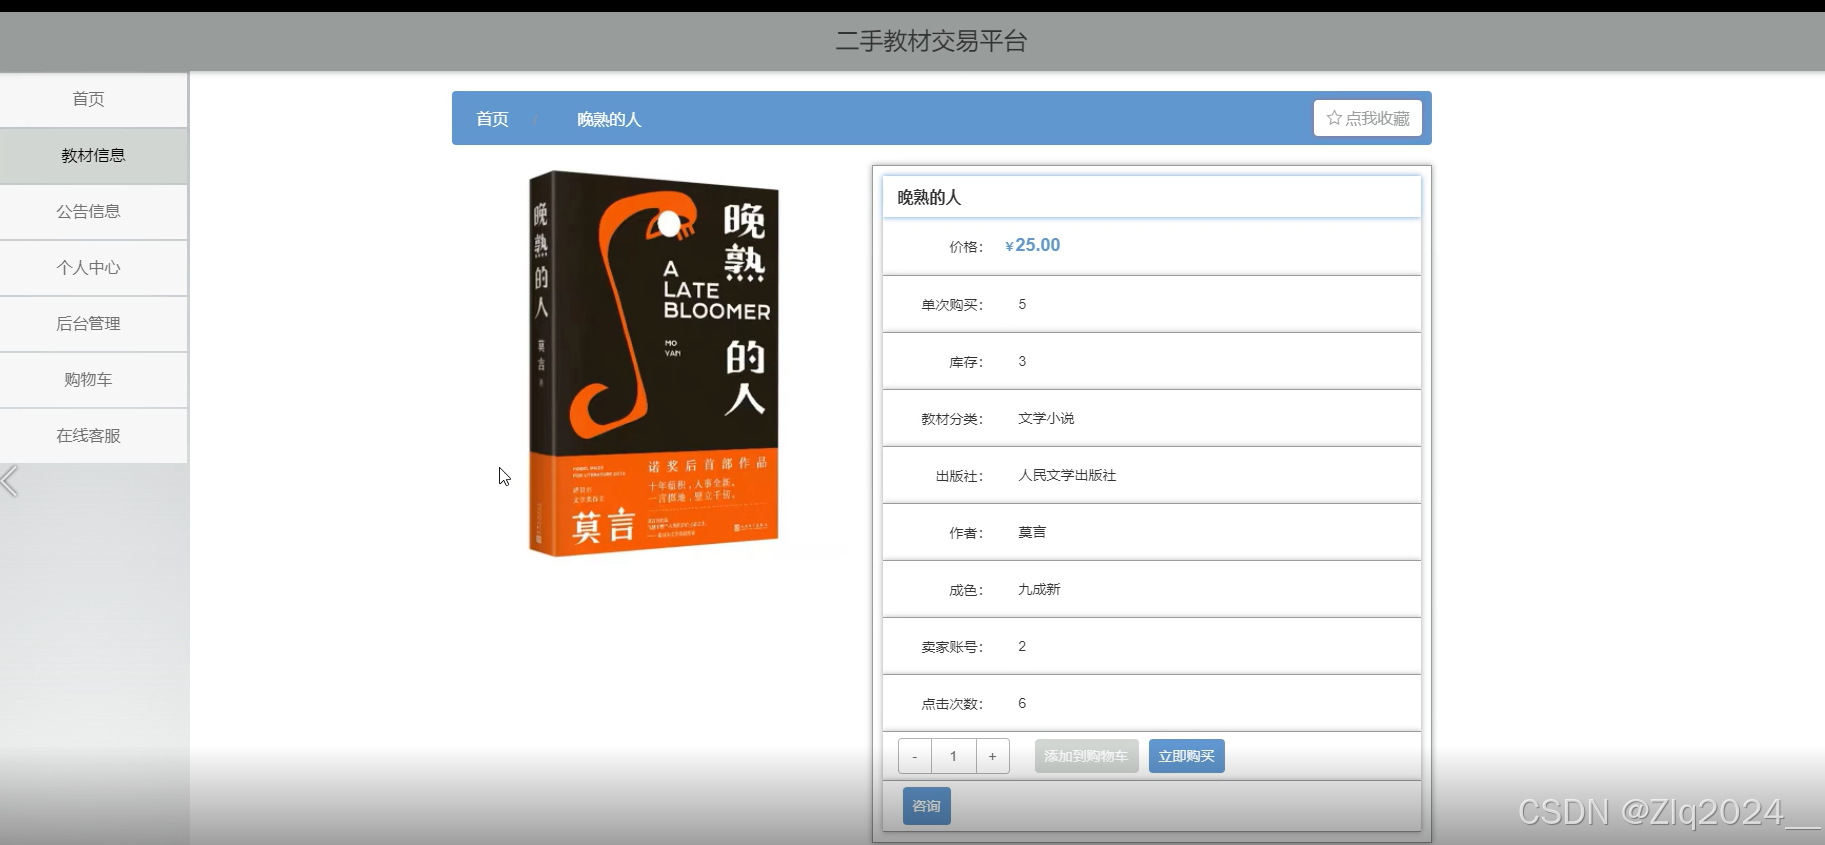Click 晚熟的人 breadcrumb item
Viewport: 1825px width, 845px height.
pos(609,119)
